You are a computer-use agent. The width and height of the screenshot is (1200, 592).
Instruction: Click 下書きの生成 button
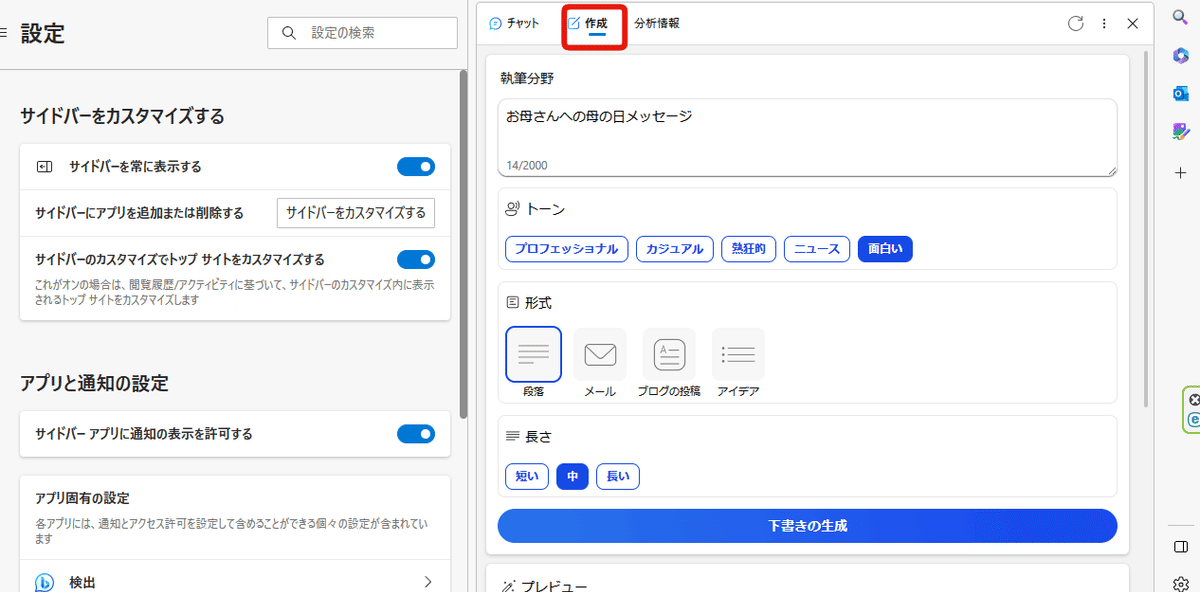tap(807, 526)
